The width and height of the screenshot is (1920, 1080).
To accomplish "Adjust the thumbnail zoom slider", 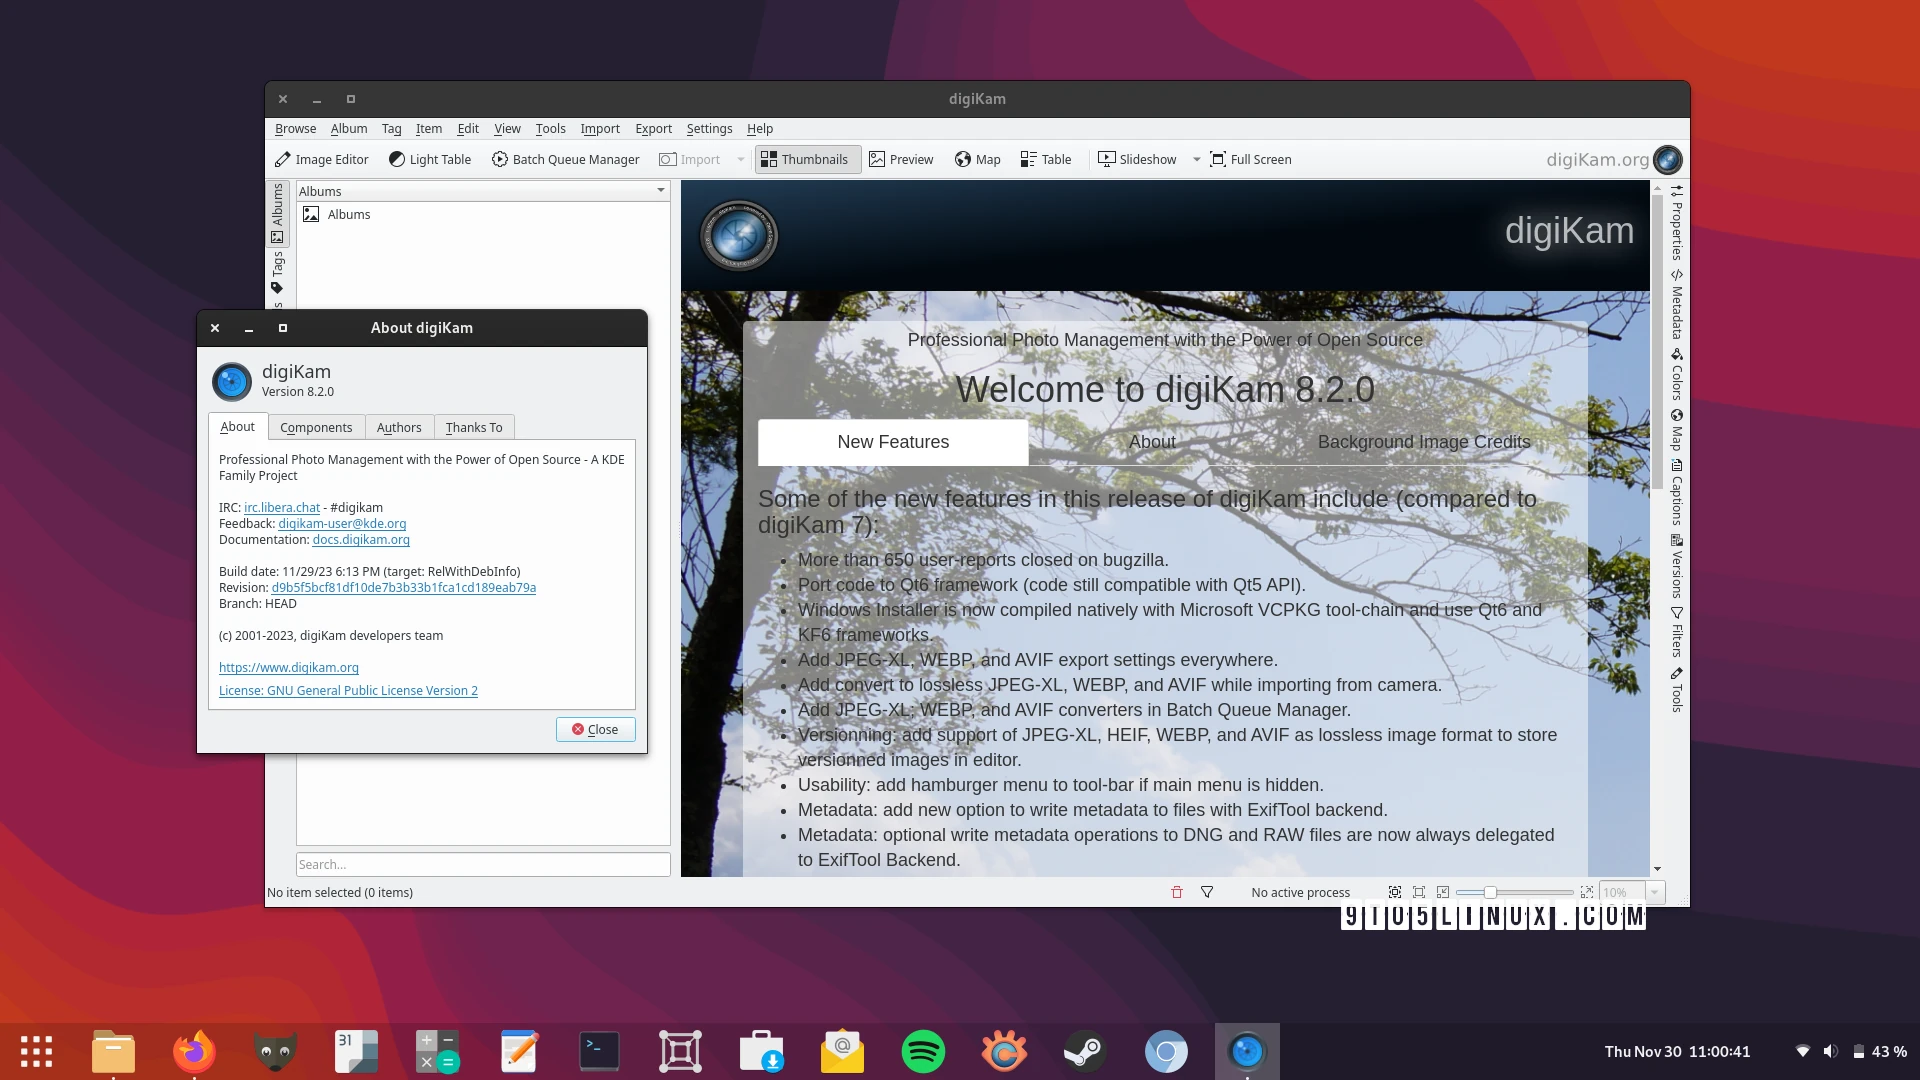I will click(x=1490, y=892).
